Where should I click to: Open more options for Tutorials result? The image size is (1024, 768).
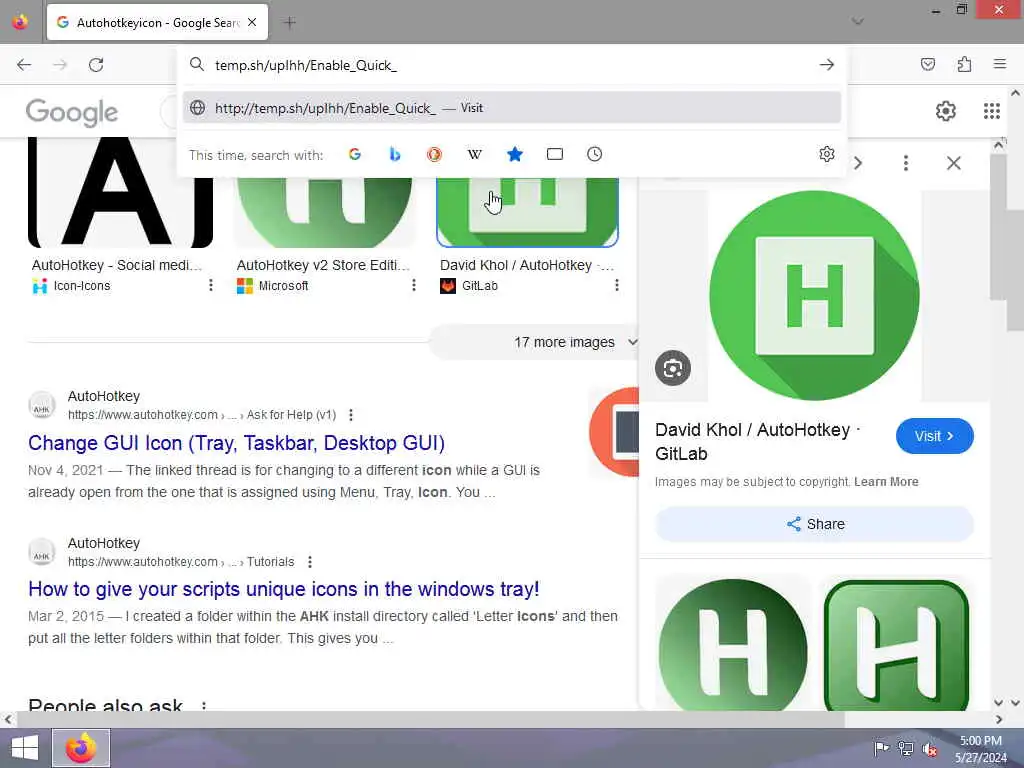tap(310, 562)
